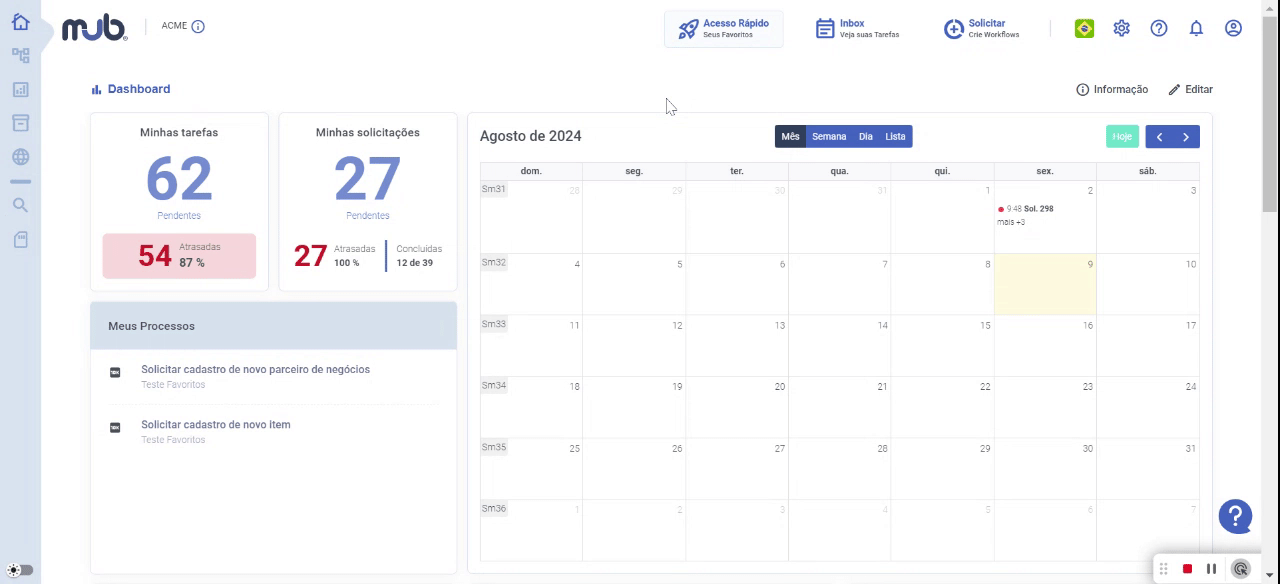
Task: Open 'Solicitar cadastro de novo item' process
Action: click(216, 424)
